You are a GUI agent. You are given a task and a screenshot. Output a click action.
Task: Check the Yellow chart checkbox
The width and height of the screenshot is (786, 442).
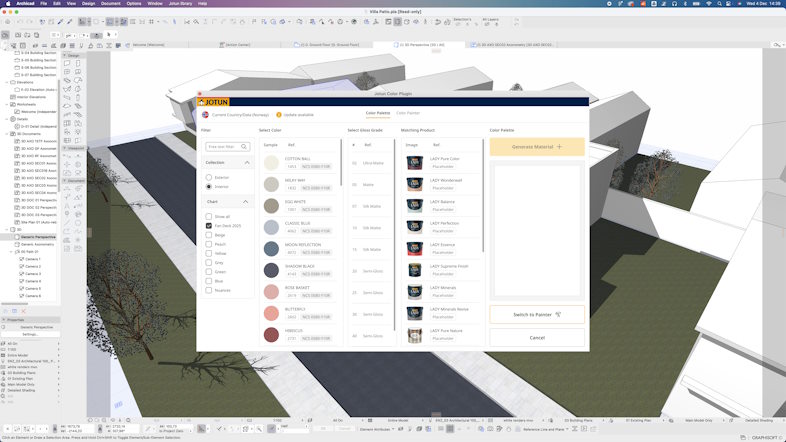coord(209,253)
